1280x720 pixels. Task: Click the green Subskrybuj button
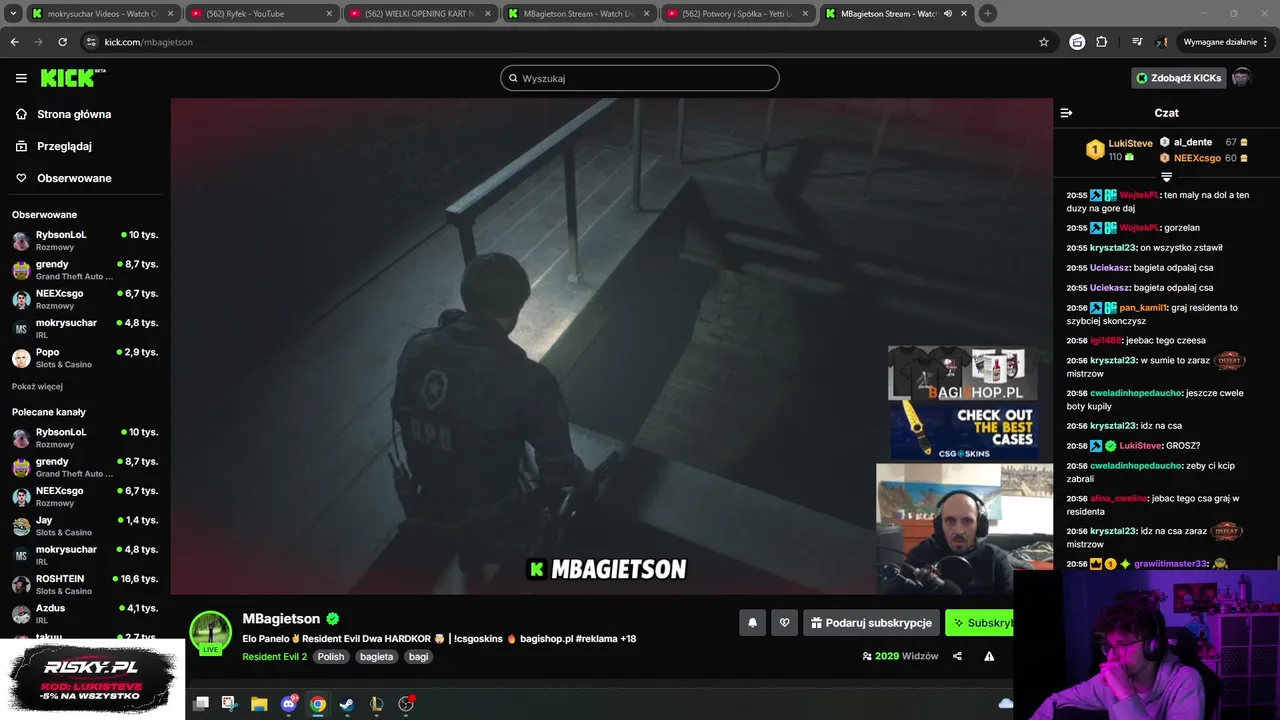point(980,623)
